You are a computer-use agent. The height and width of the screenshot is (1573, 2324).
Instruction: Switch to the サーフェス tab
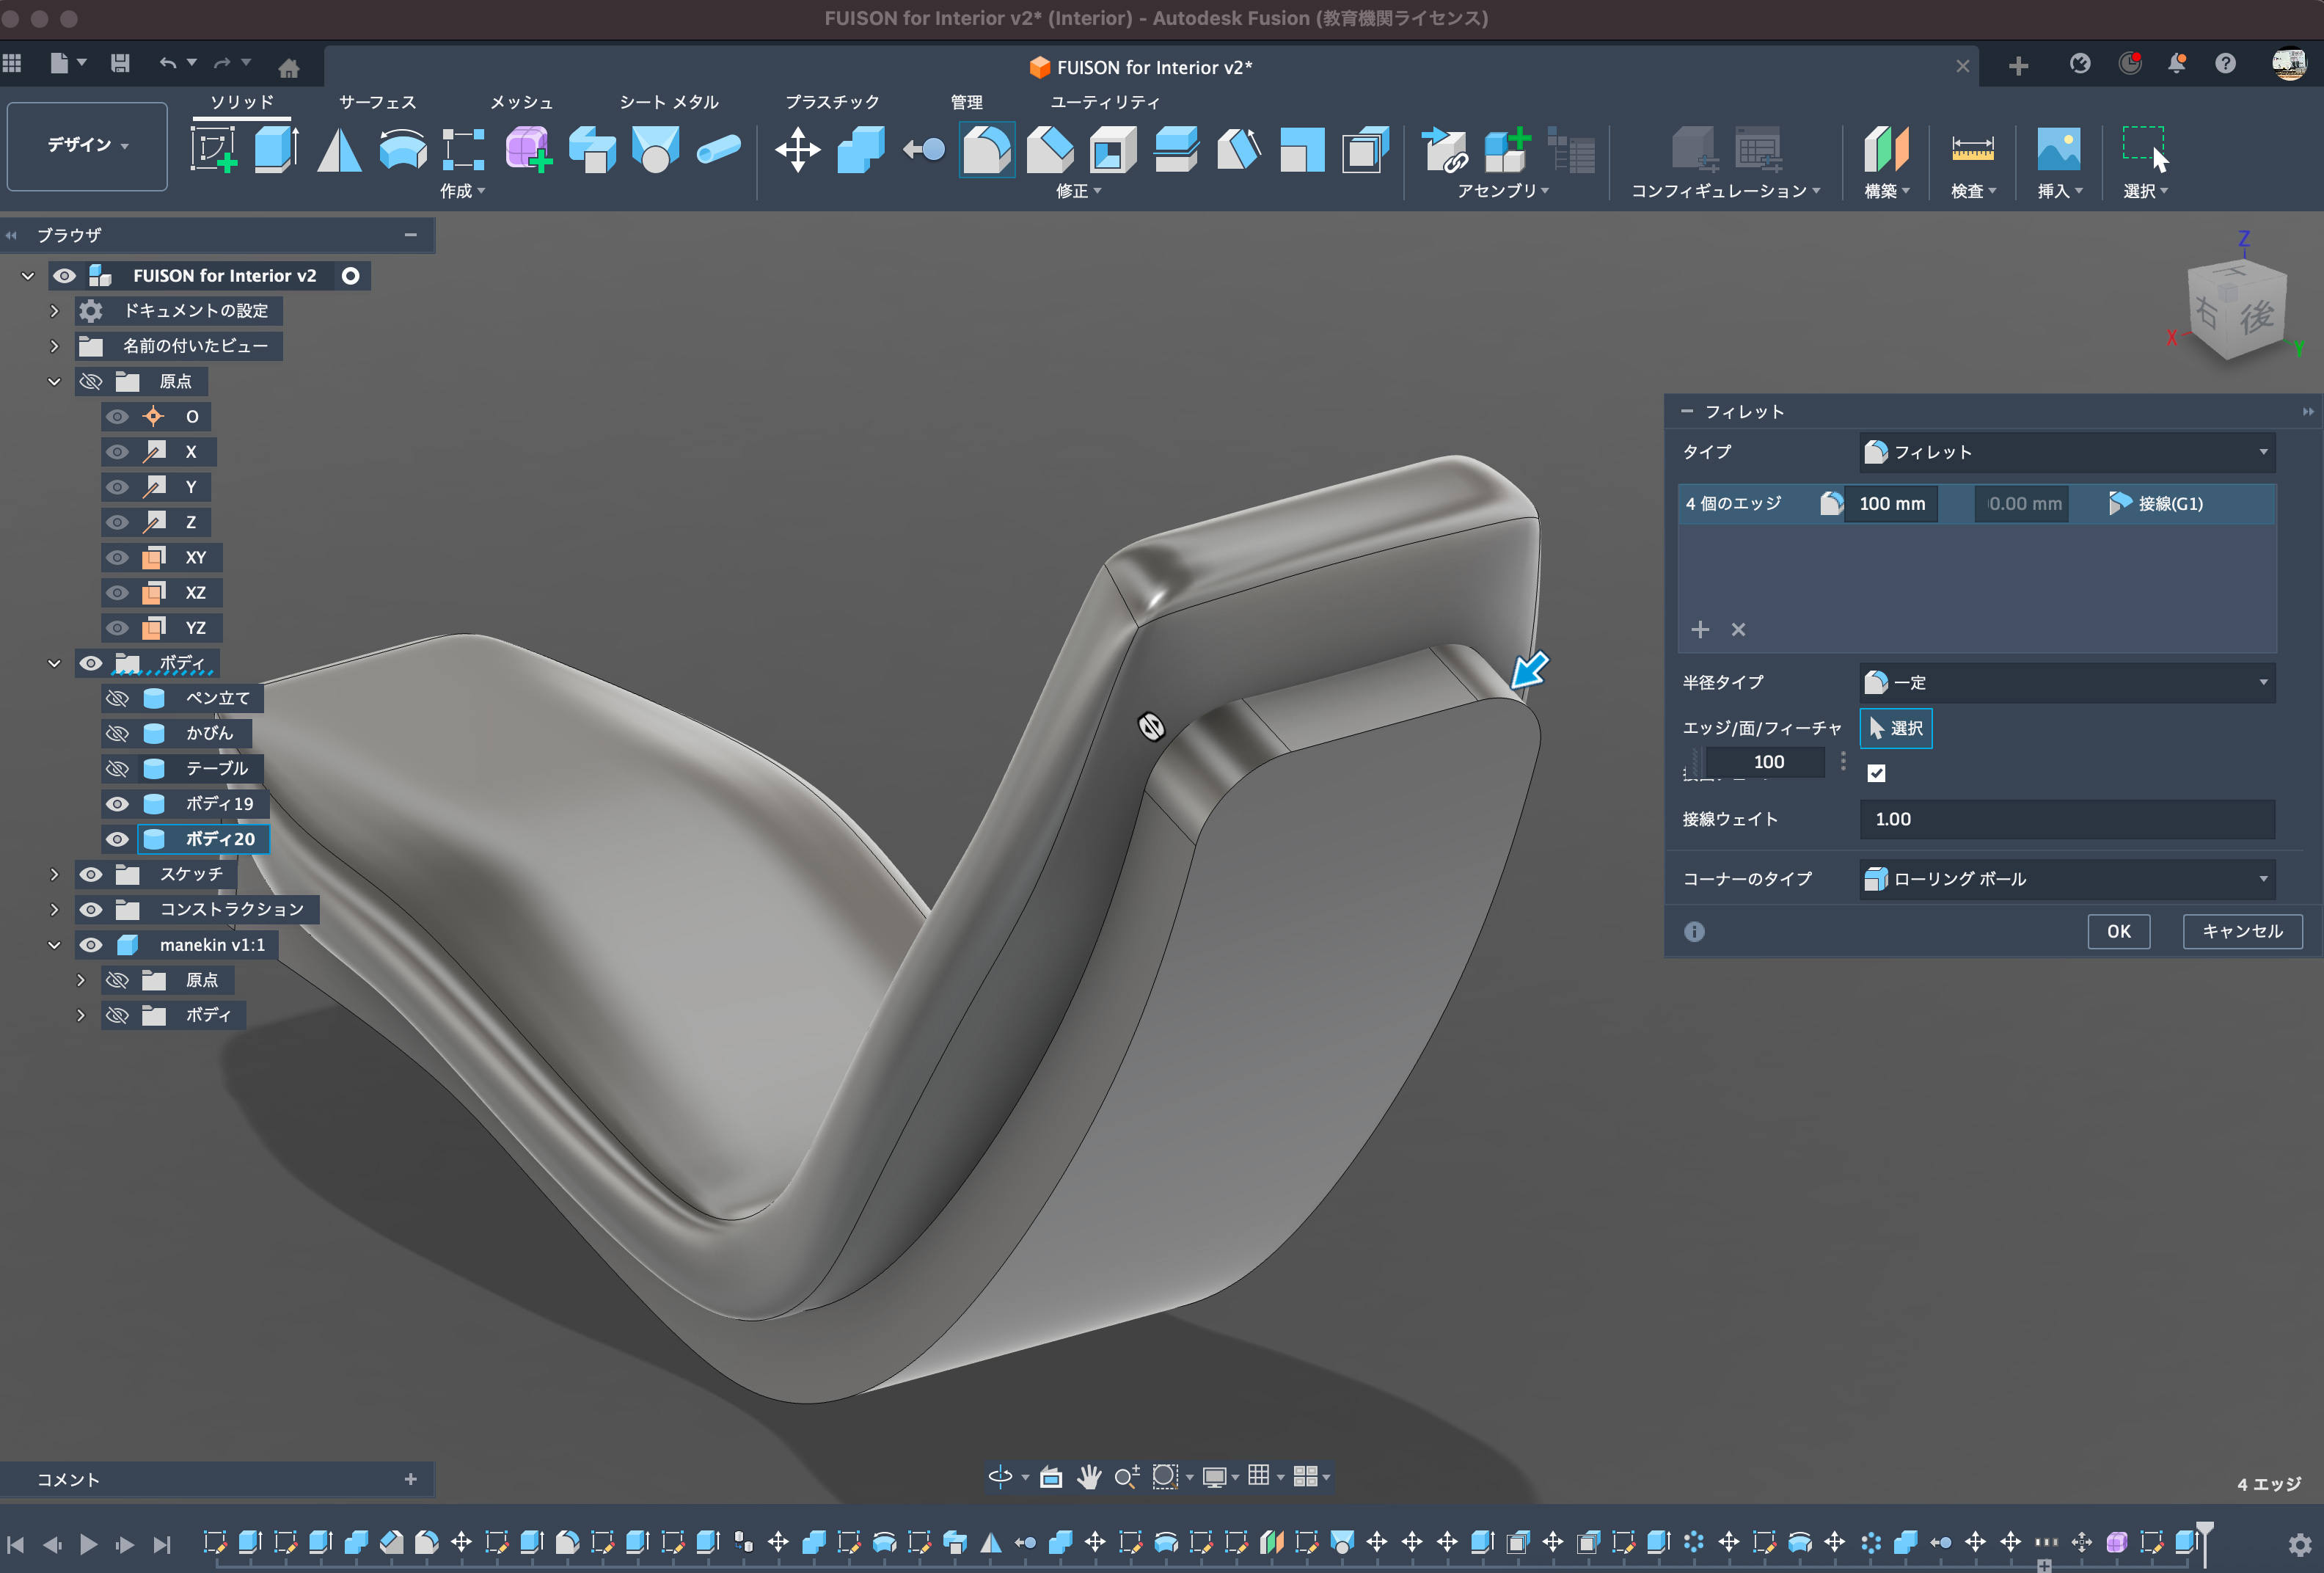[377, 102]
